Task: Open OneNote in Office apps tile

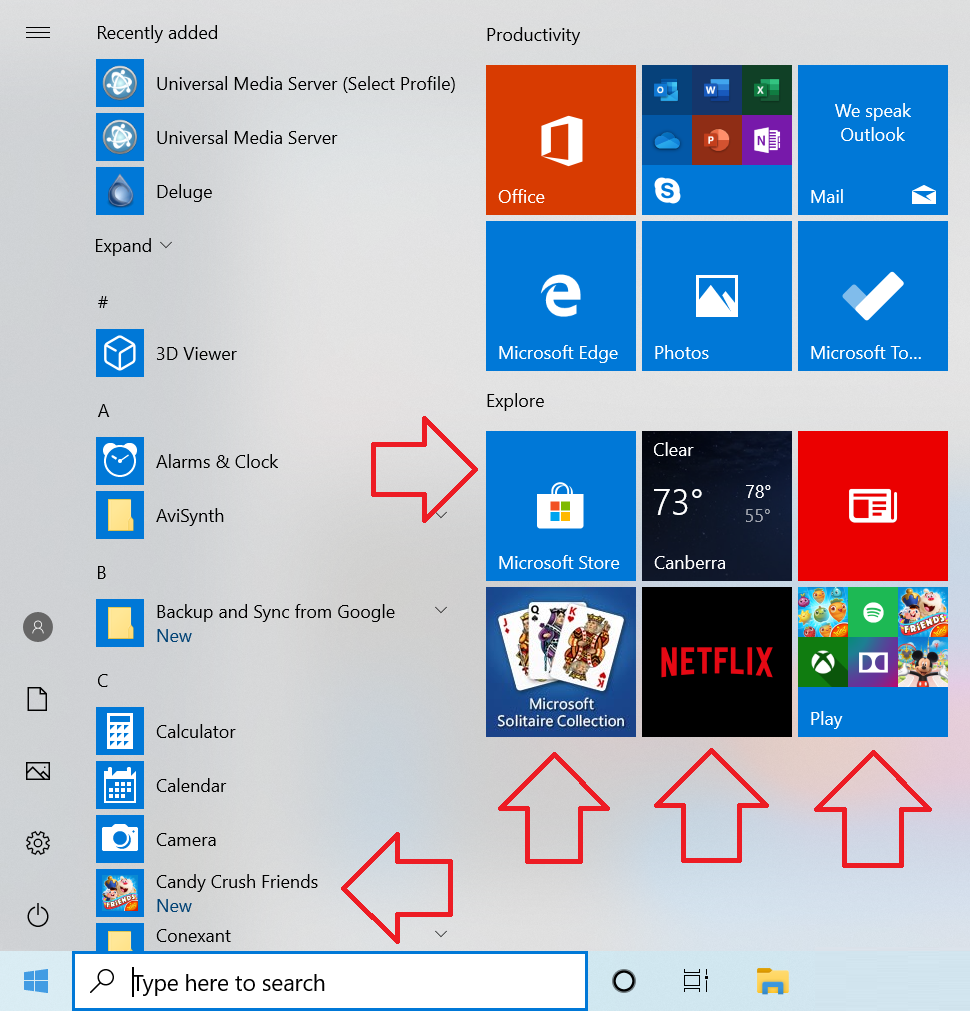Action: [767, 139]
